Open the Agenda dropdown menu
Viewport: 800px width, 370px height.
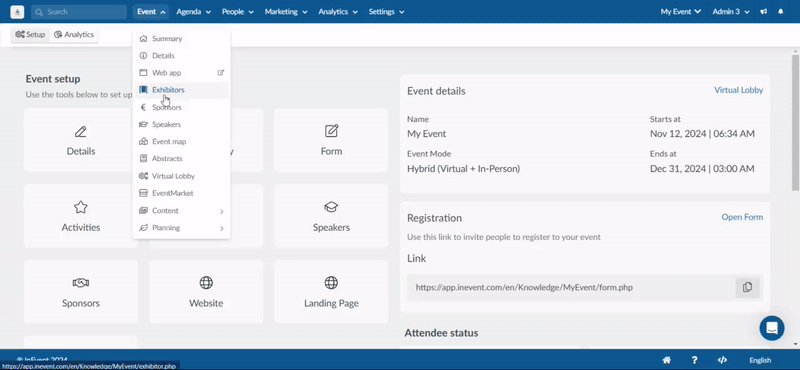(193, 12)
